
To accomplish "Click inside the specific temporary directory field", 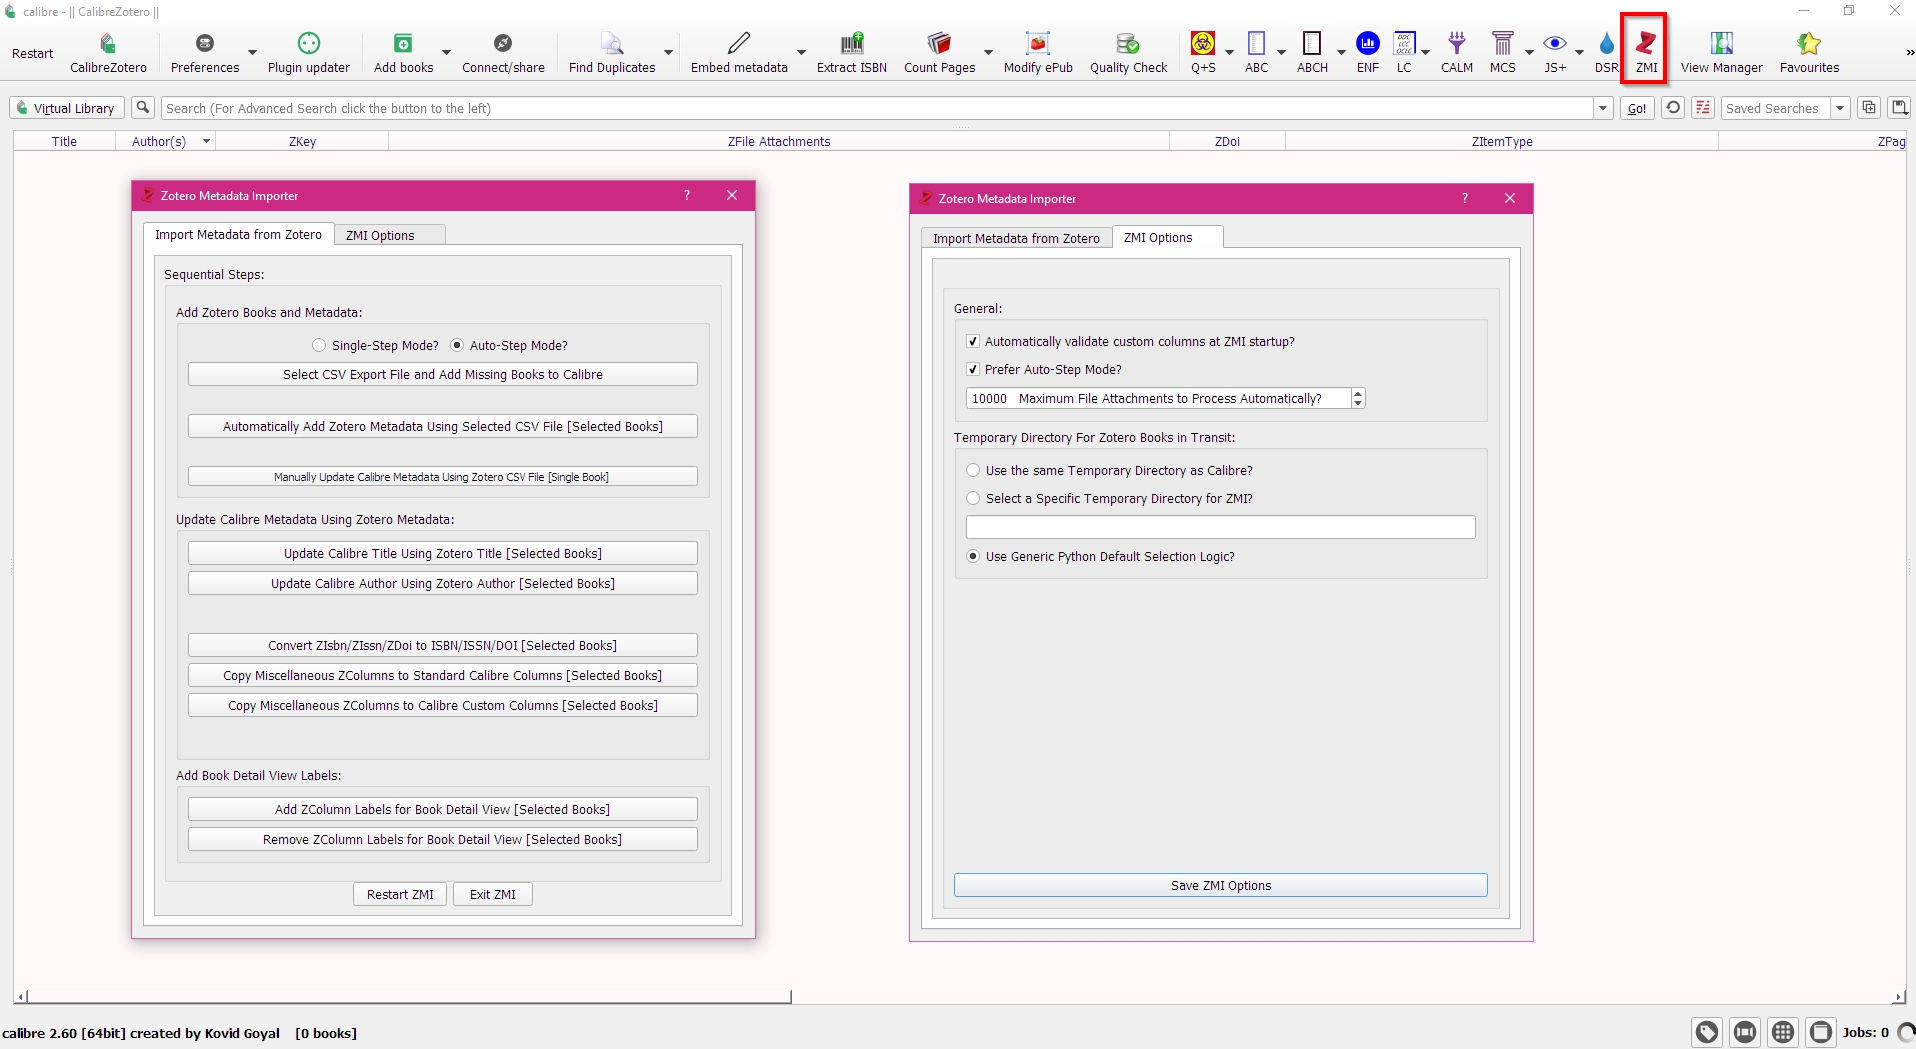I will coord(1220,528).
